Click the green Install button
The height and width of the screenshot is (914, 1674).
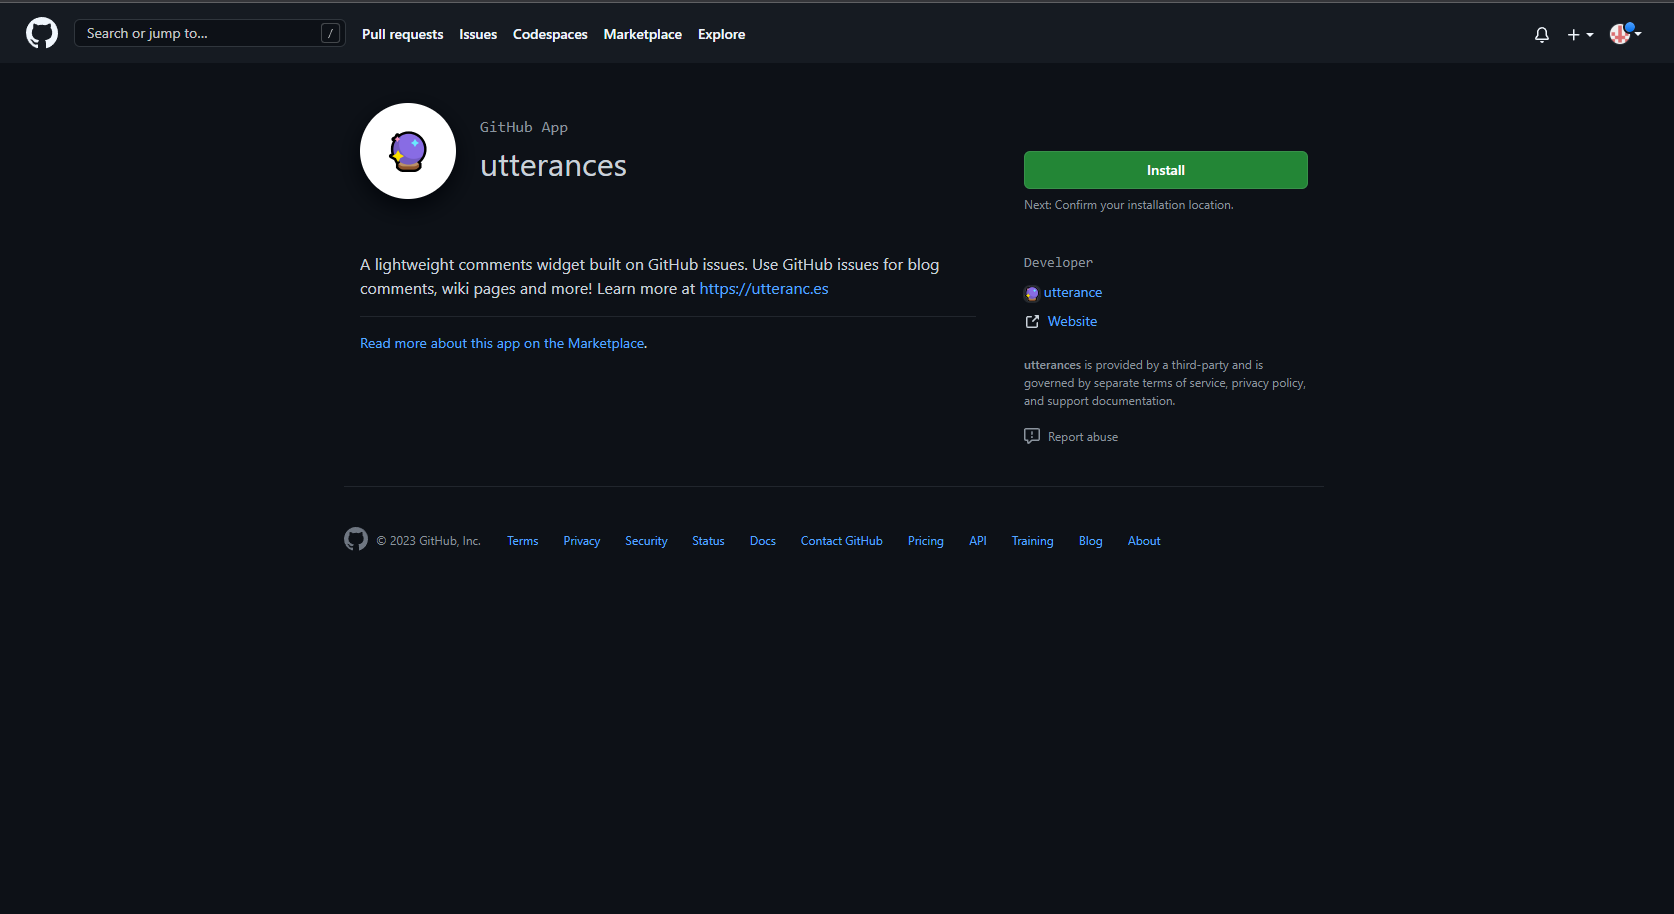pyautogui.click(x=1166, y=170)
